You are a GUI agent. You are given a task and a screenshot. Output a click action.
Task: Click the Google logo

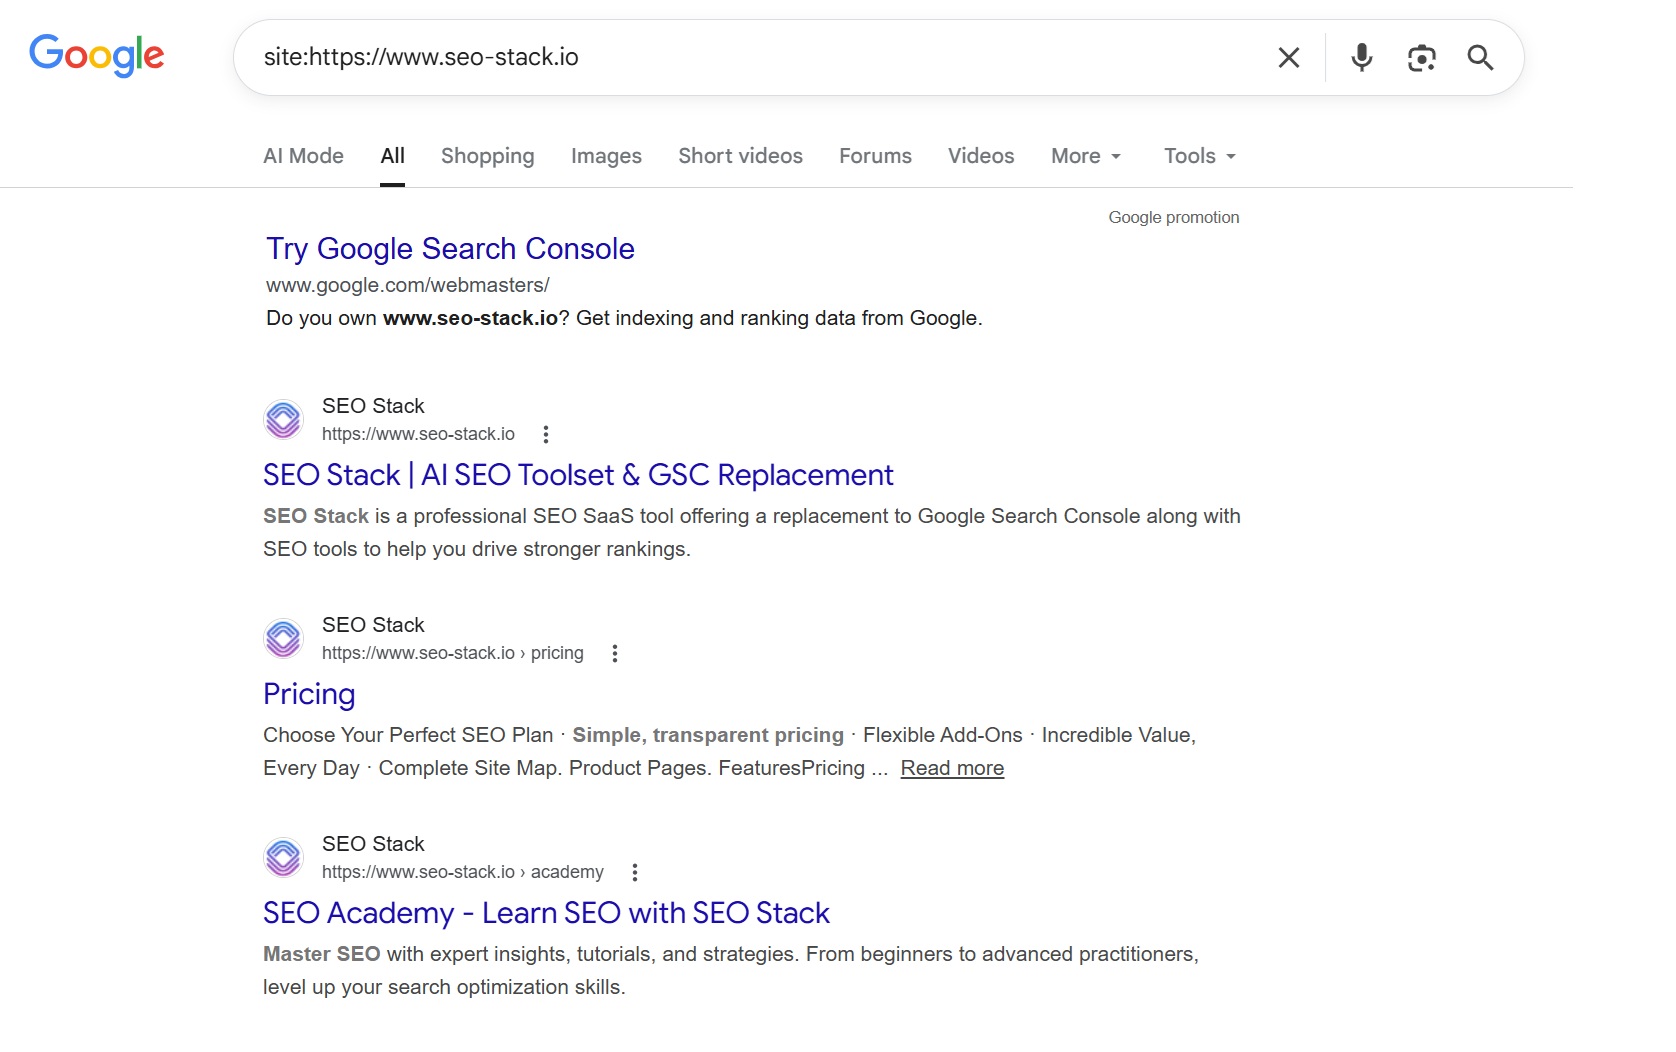tap(96, 56)
